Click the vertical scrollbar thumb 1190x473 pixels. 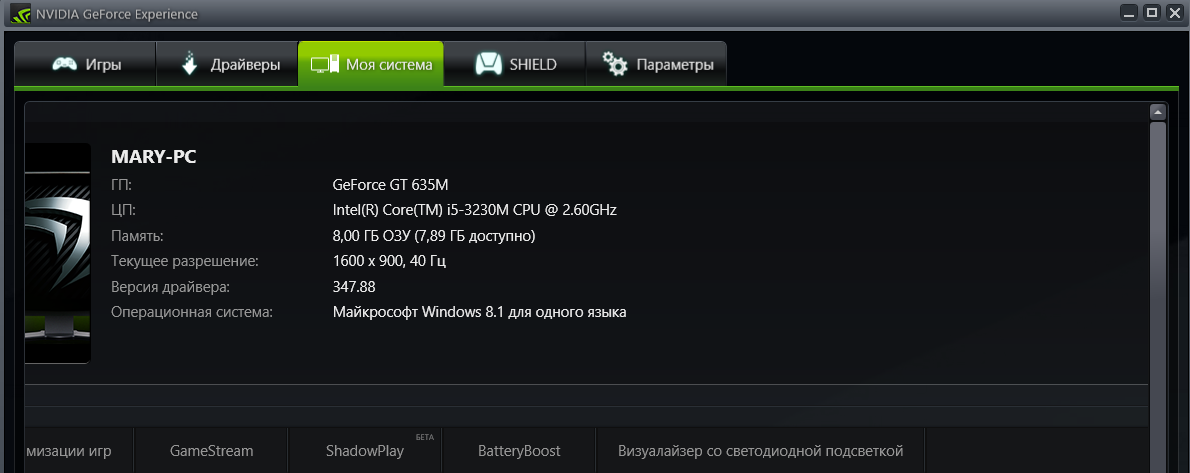[x=1157, y=296]
